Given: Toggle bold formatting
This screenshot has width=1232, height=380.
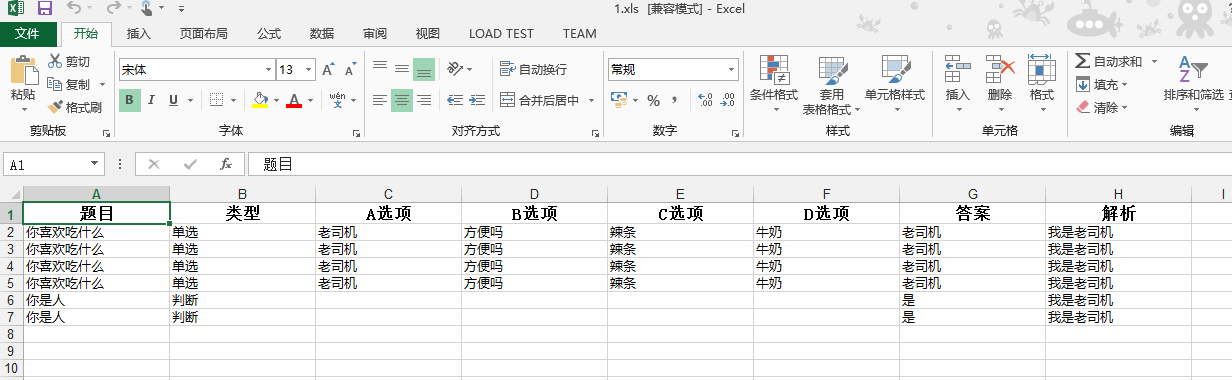Looking at the screenshot, I should [129, 100].
